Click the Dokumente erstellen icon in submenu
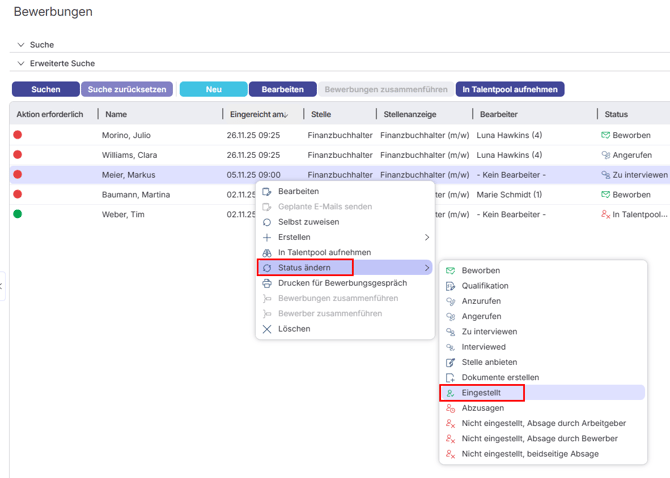 click(451, 378)
